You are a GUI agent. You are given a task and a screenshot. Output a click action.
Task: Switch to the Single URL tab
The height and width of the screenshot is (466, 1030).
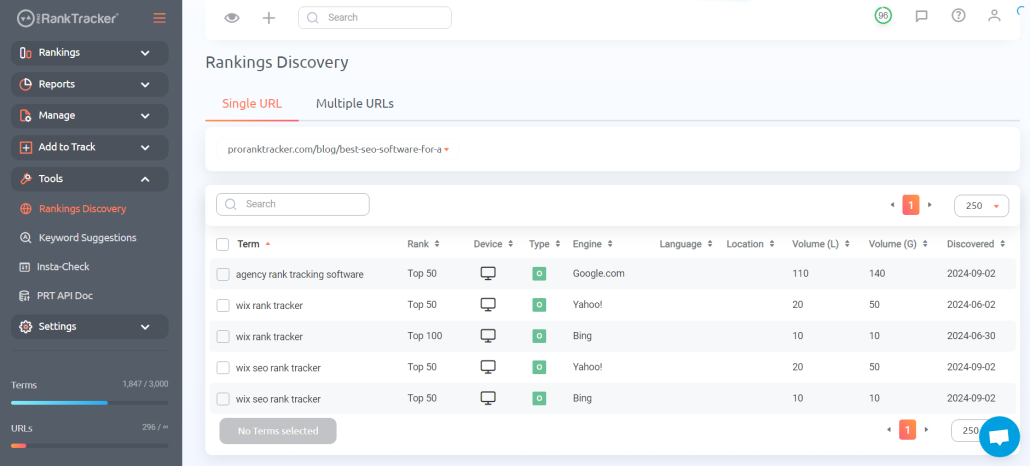pyautogui.click(x=252, y=103)
